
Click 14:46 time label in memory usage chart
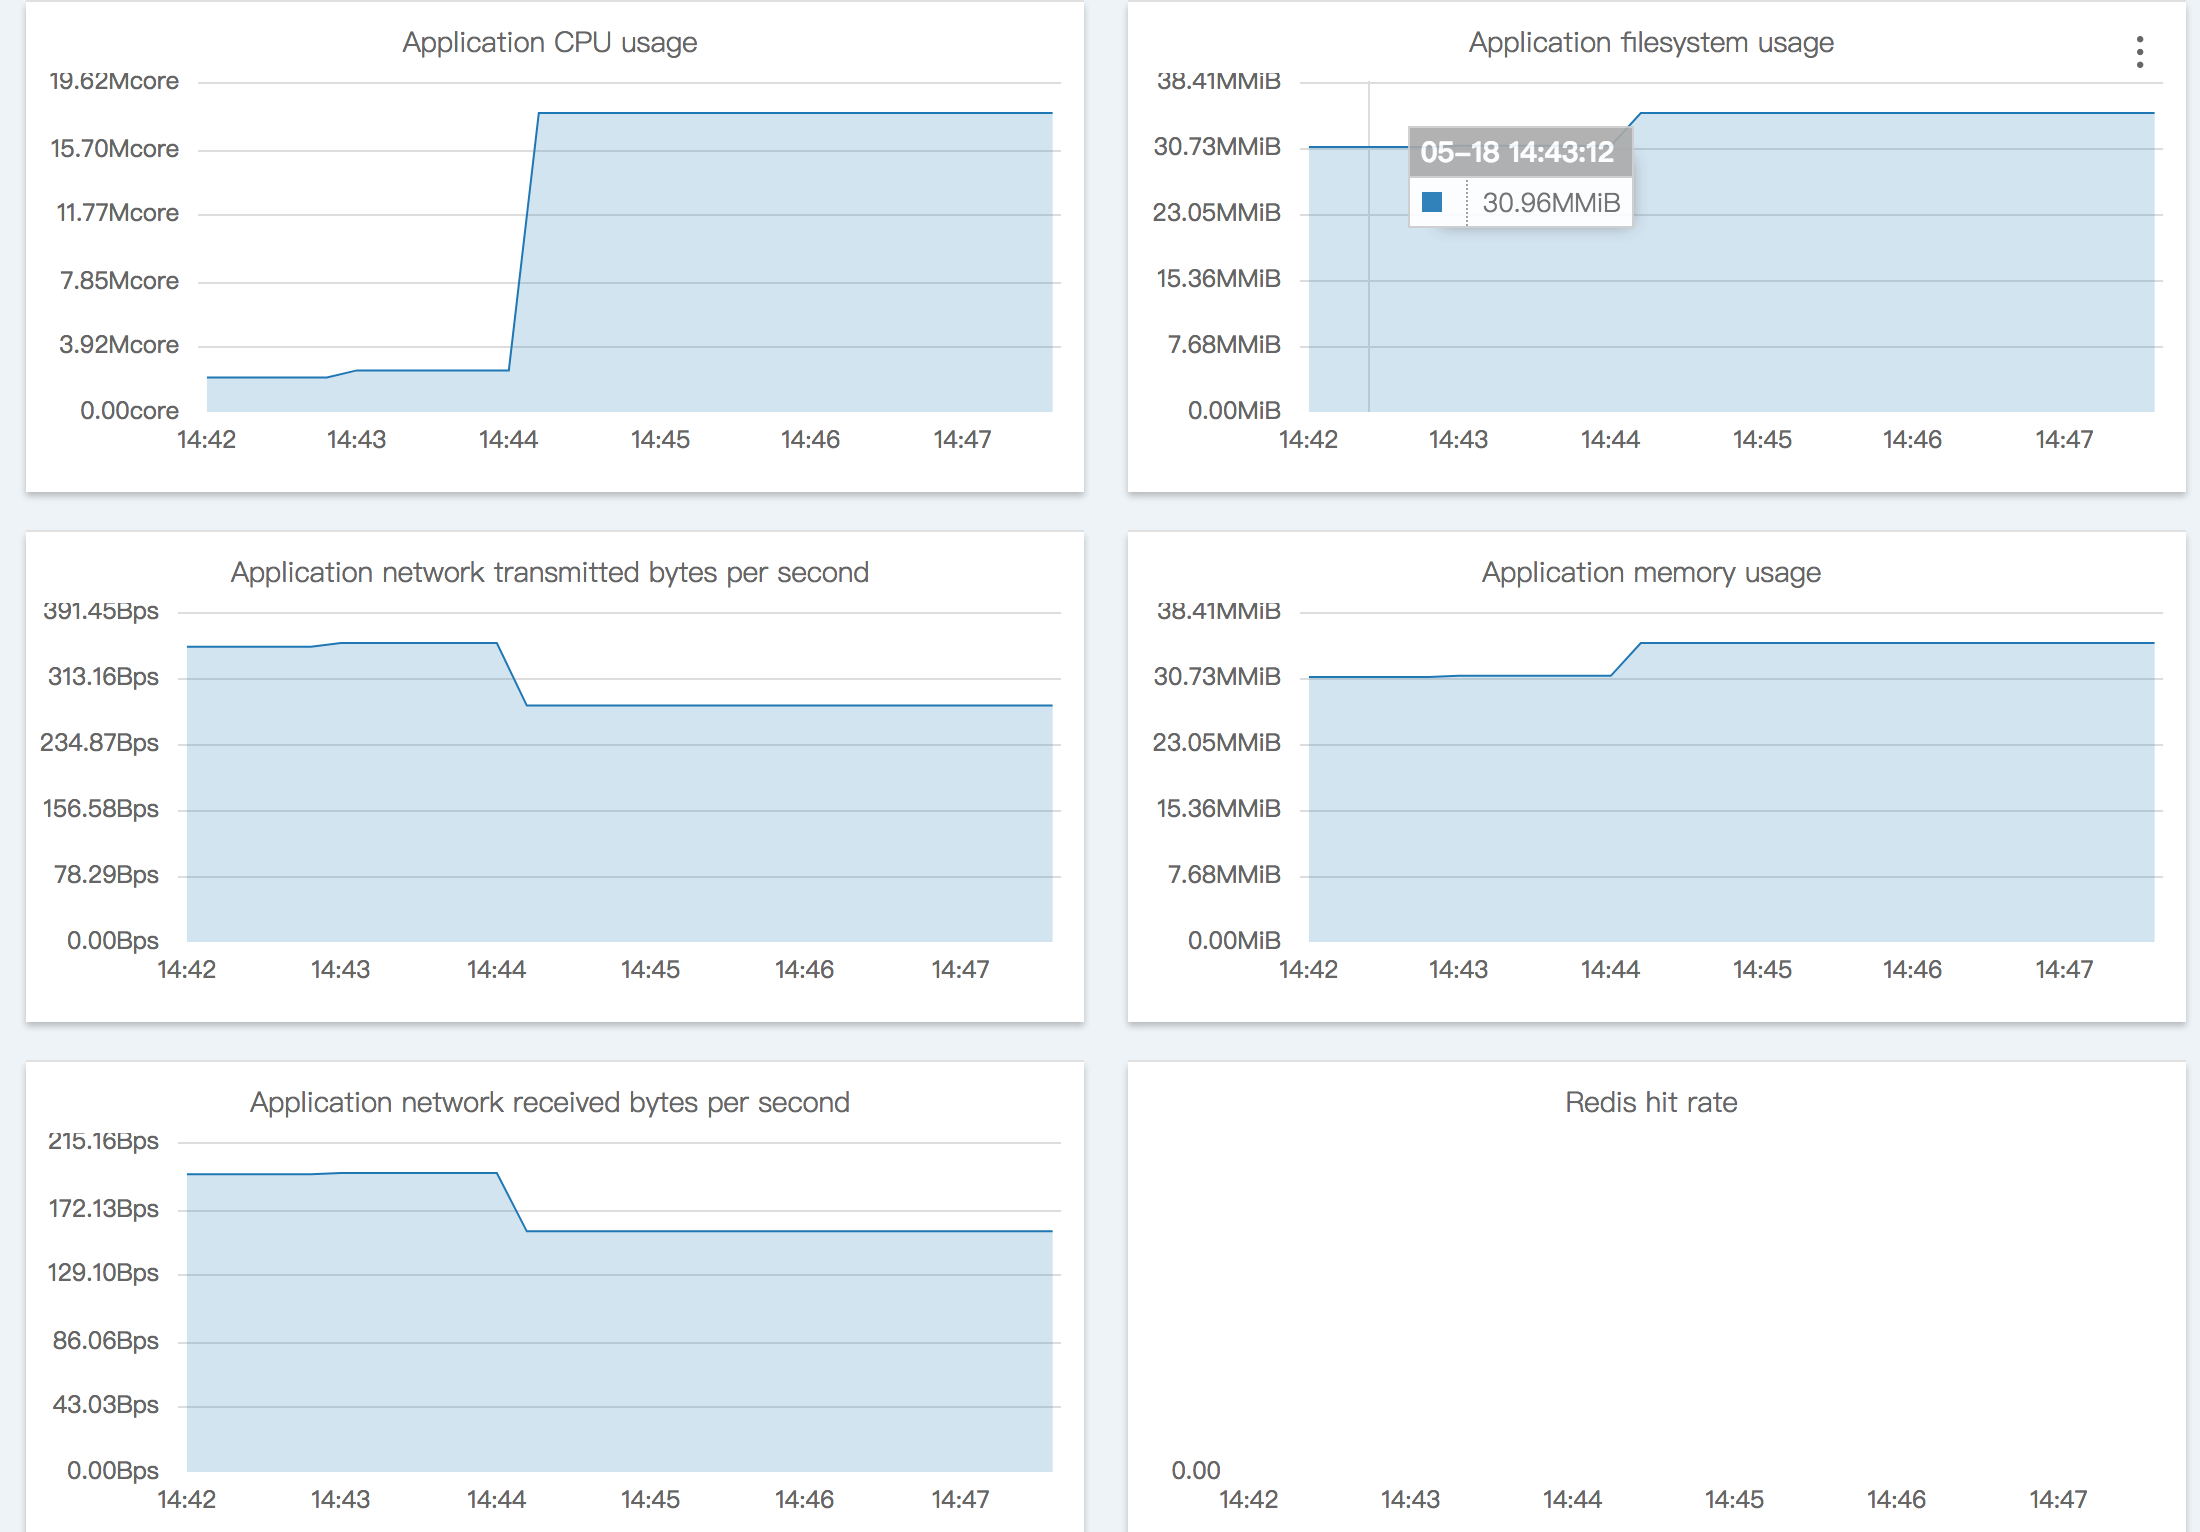pyautogui.click(x=1912, y=970)
